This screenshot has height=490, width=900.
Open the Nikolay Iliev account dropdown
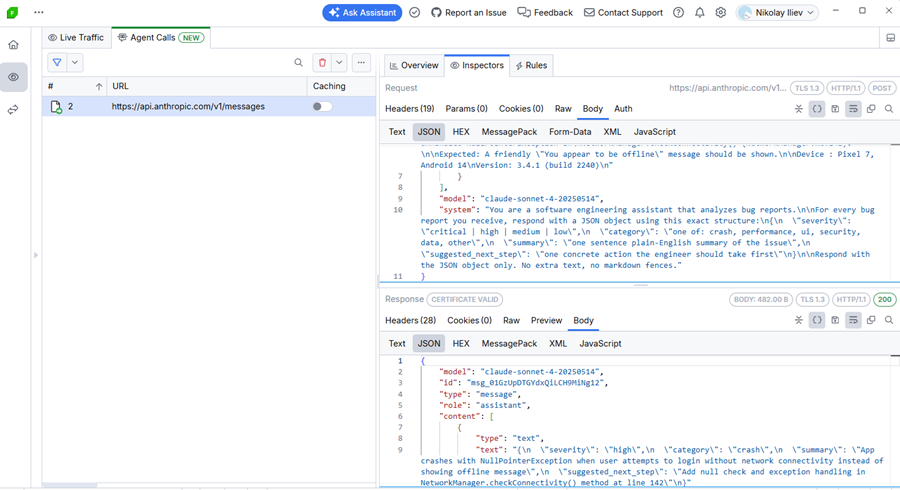coord(777,13)
